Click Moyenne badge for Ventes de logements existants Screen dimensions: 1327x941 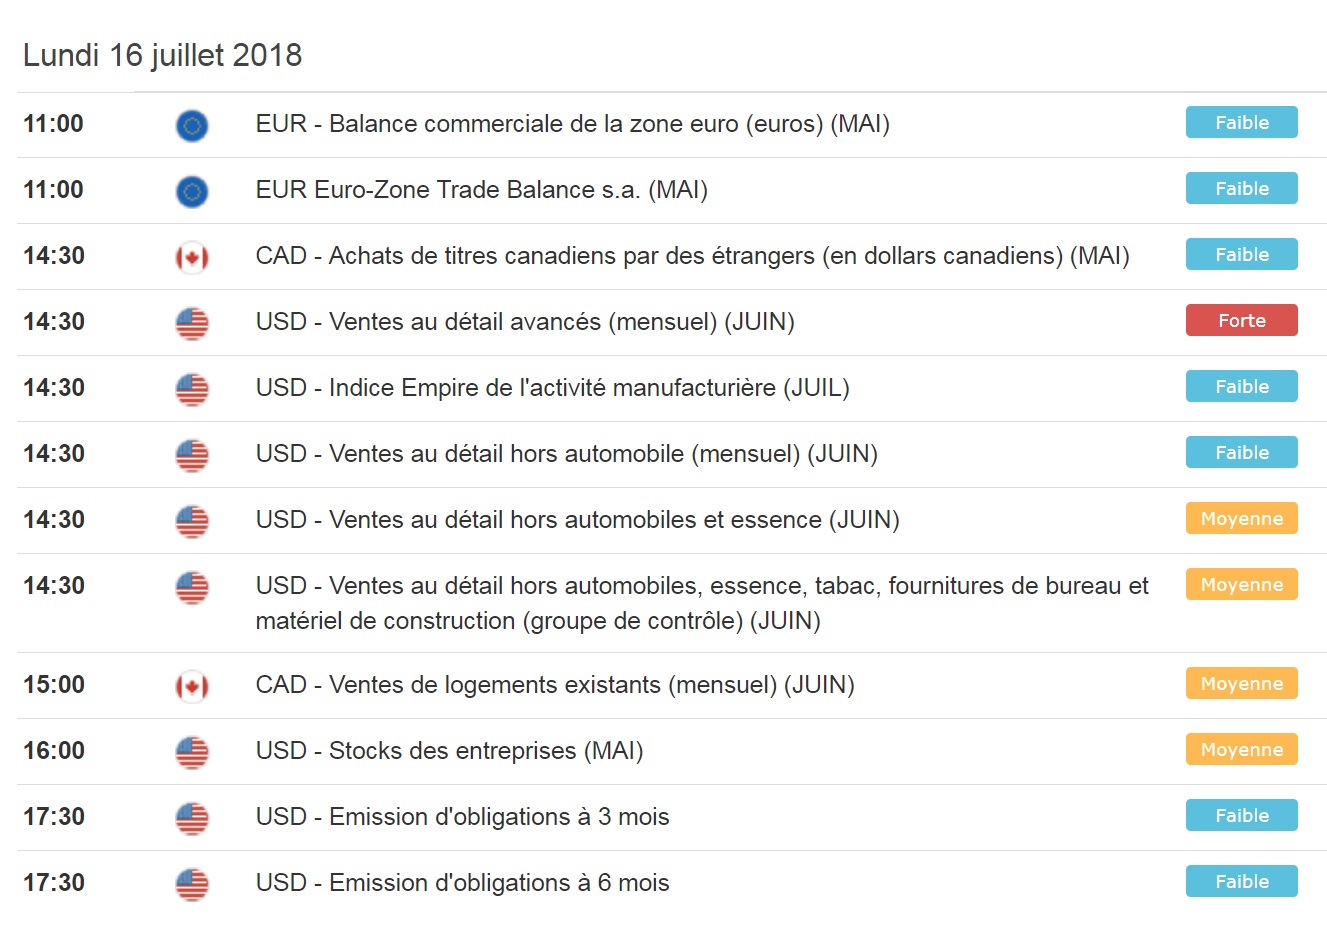(x=1241, y=684)
